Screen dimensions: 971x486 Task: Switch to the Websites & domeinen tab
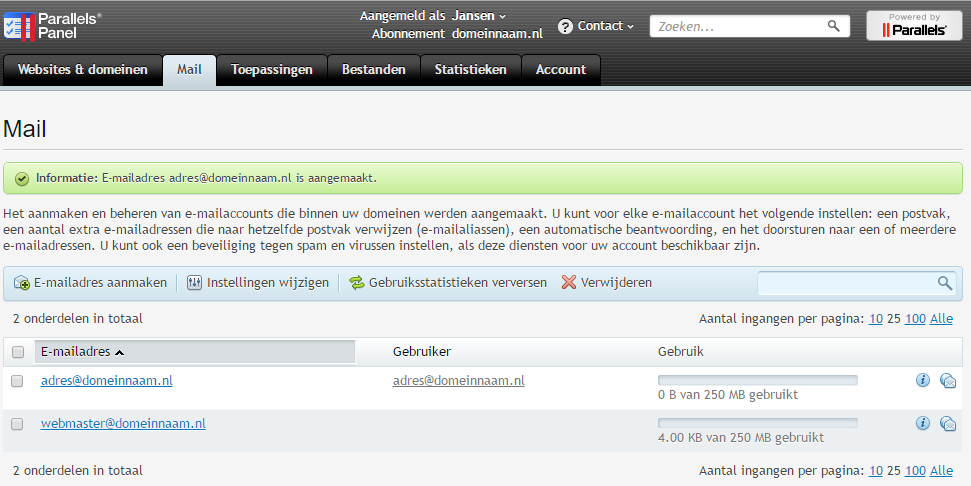pyautogui.click(x=83, y=70)
